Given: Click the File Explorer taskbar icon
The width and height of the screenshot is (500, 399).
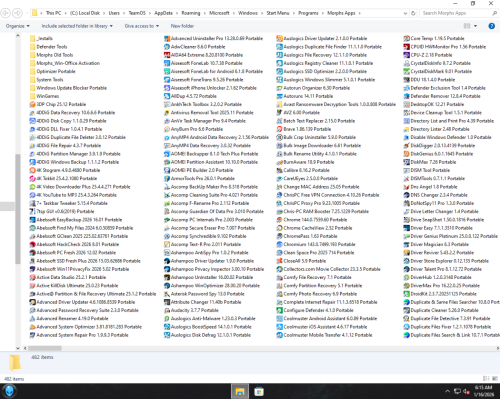Looking at the screenshot, I should [x=240, y=391].
